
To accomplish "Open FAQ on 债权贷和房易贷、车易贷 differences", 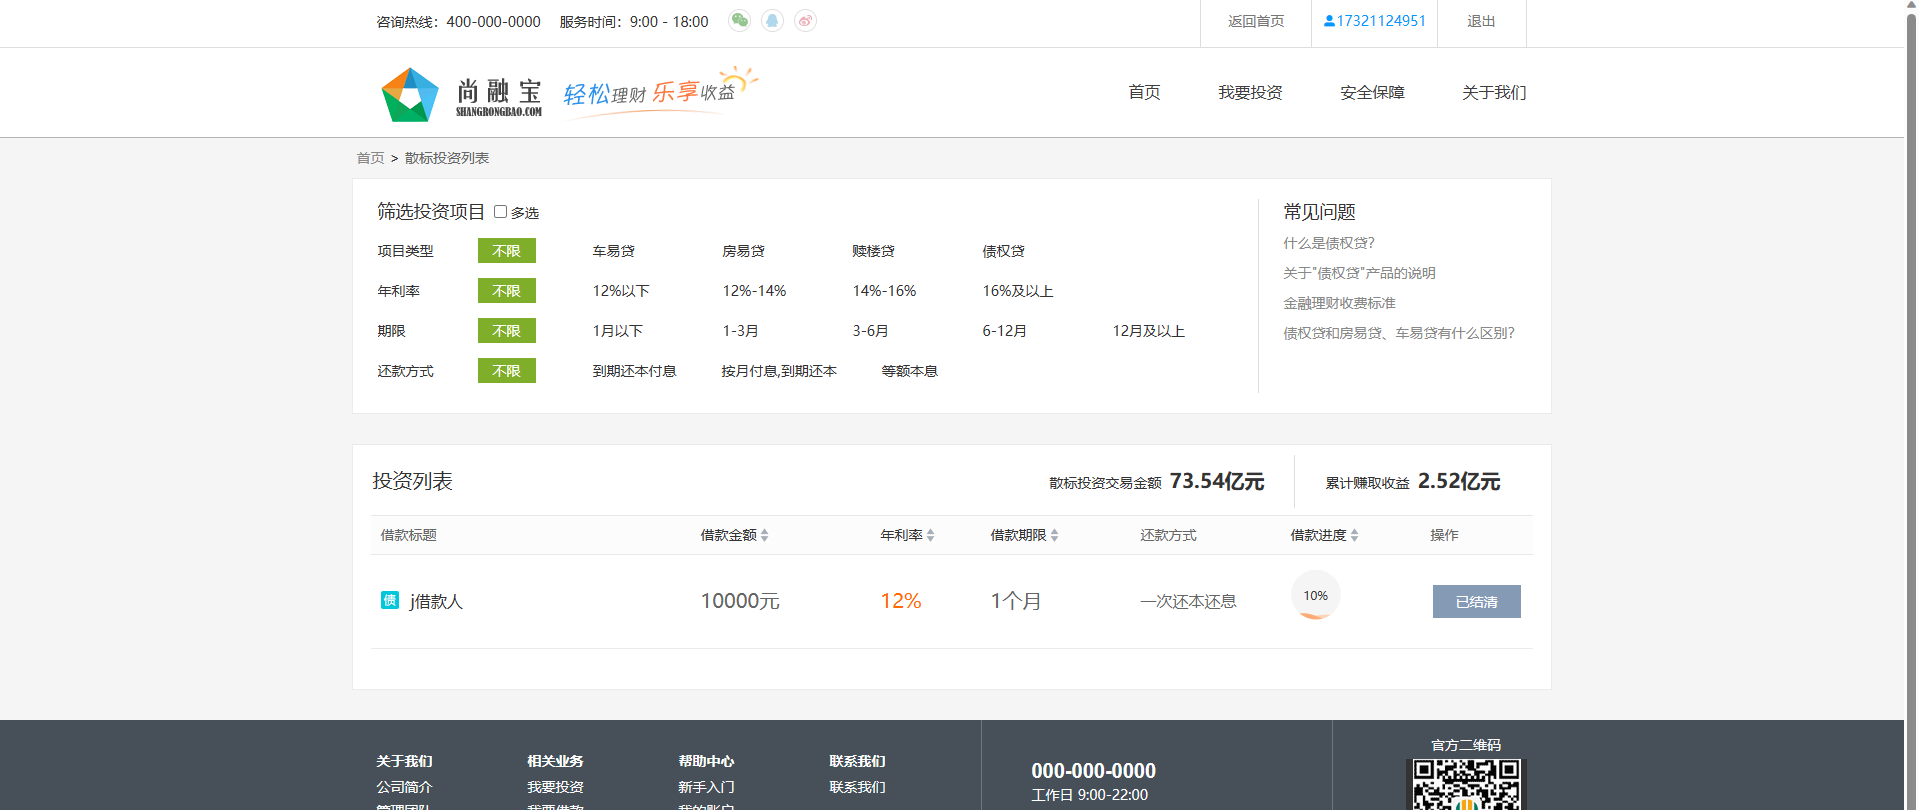I will (1399, 333).
